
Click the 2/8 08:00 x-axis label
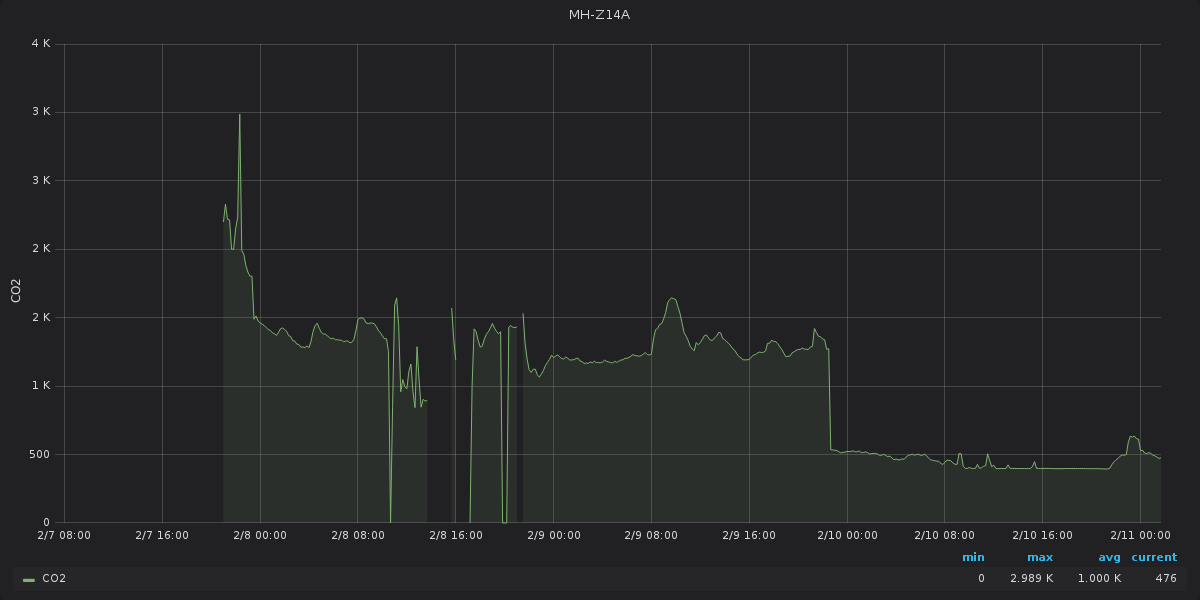[x=358, y=535]
